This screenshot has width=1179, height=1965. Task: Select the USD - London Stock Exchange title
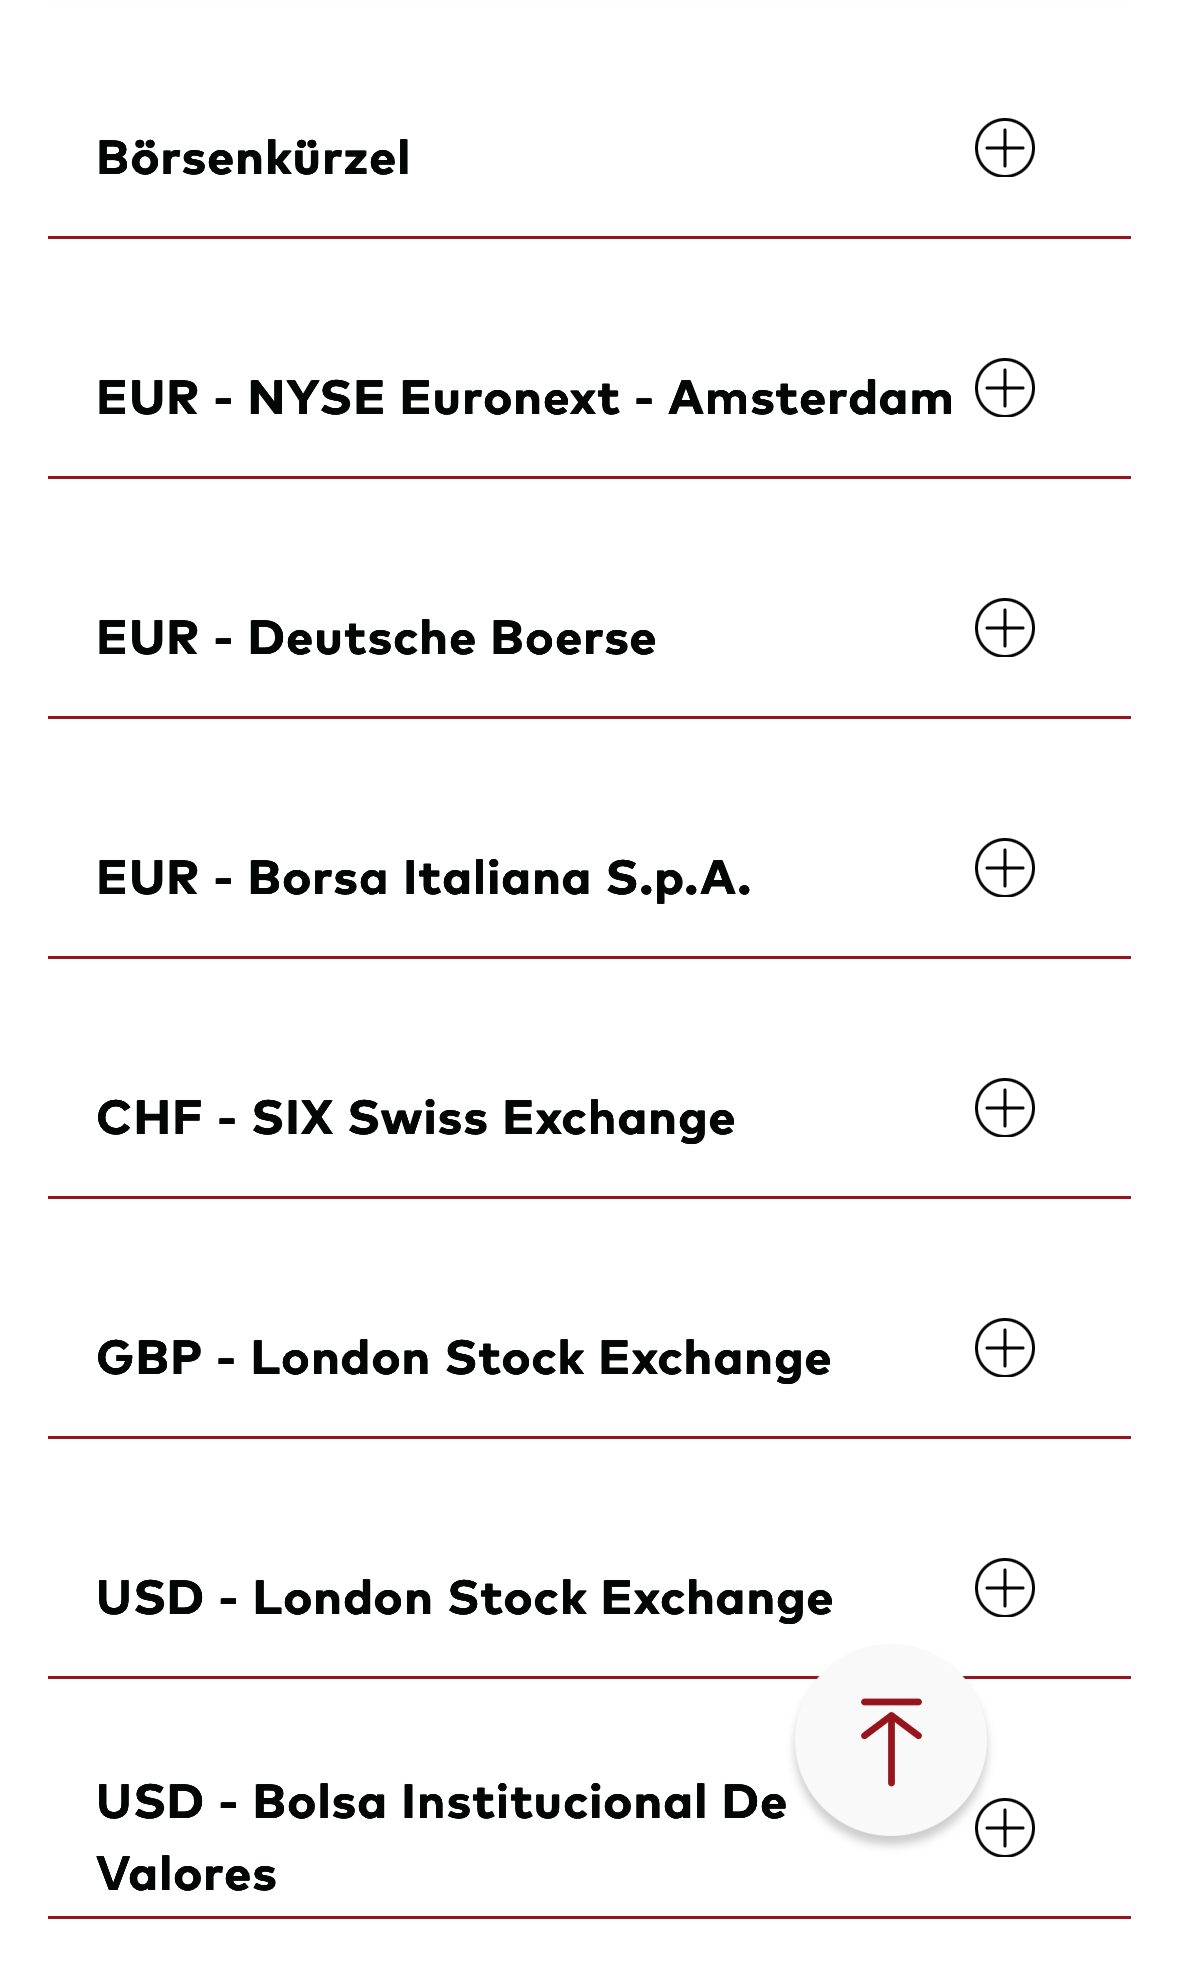(464, 1598)
